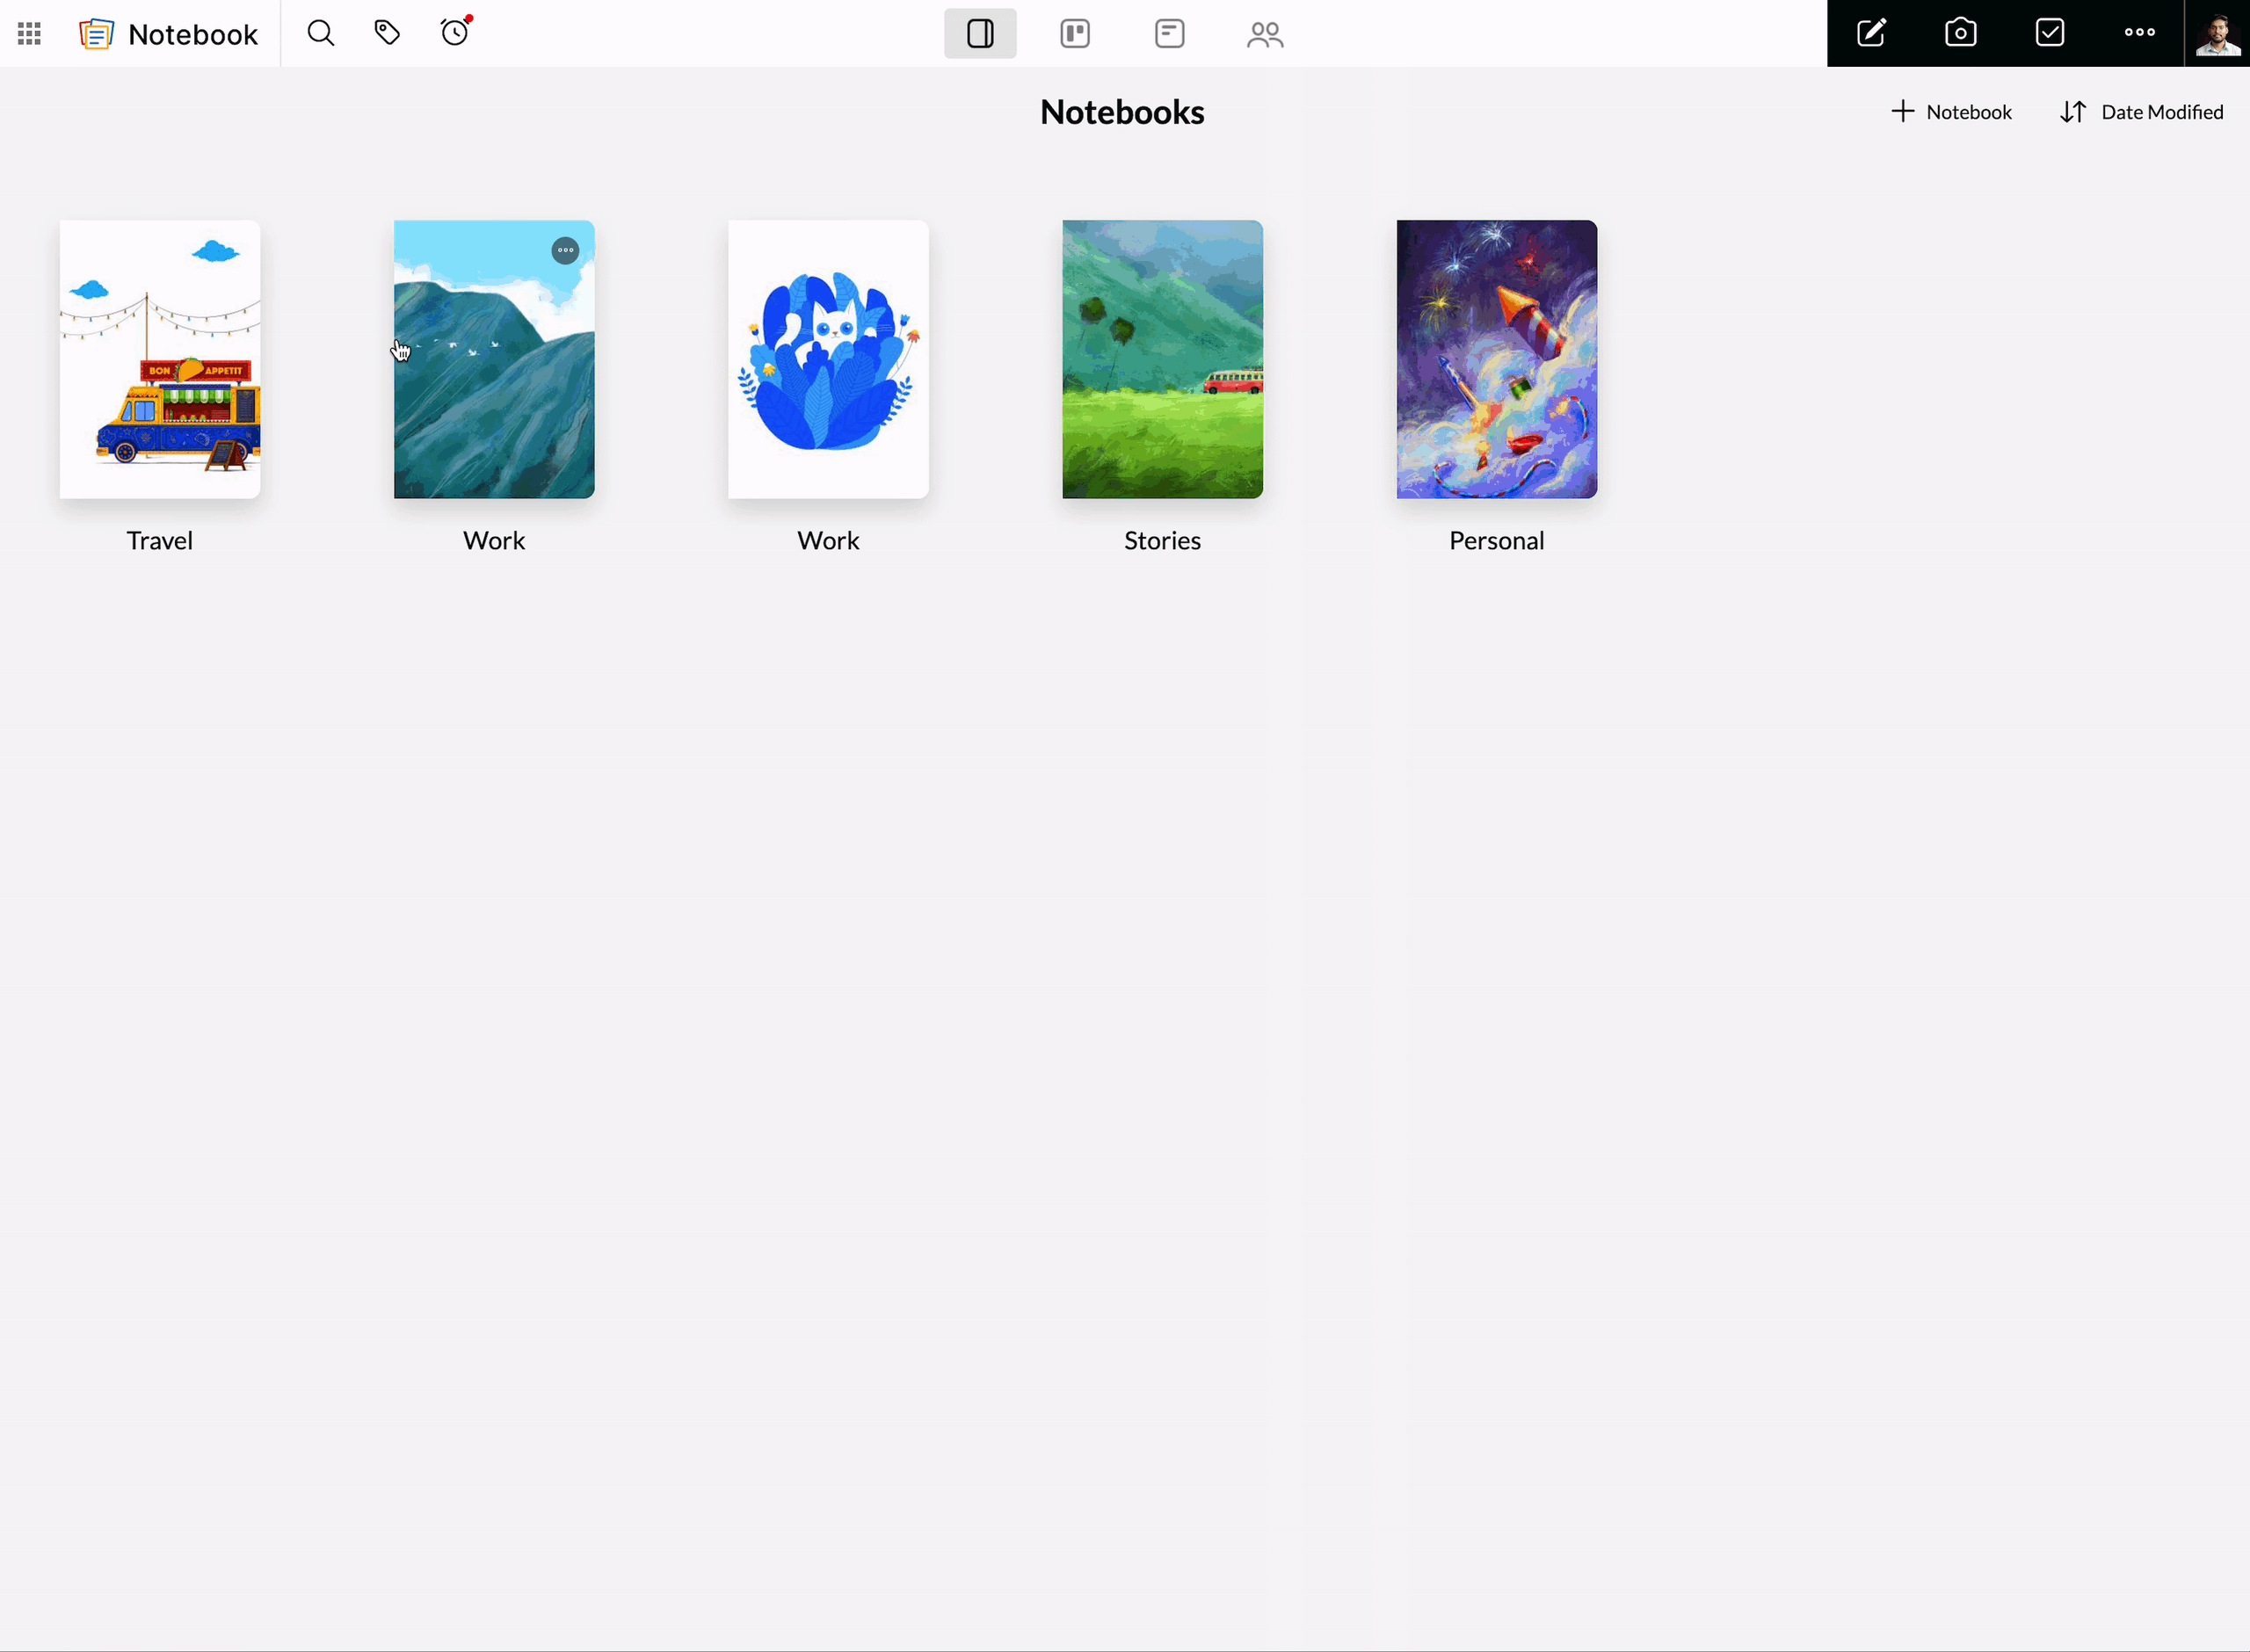Open reminders alarm clock icon
The height and width of the screenshot is (1652, 2250).
pos(455,33)
